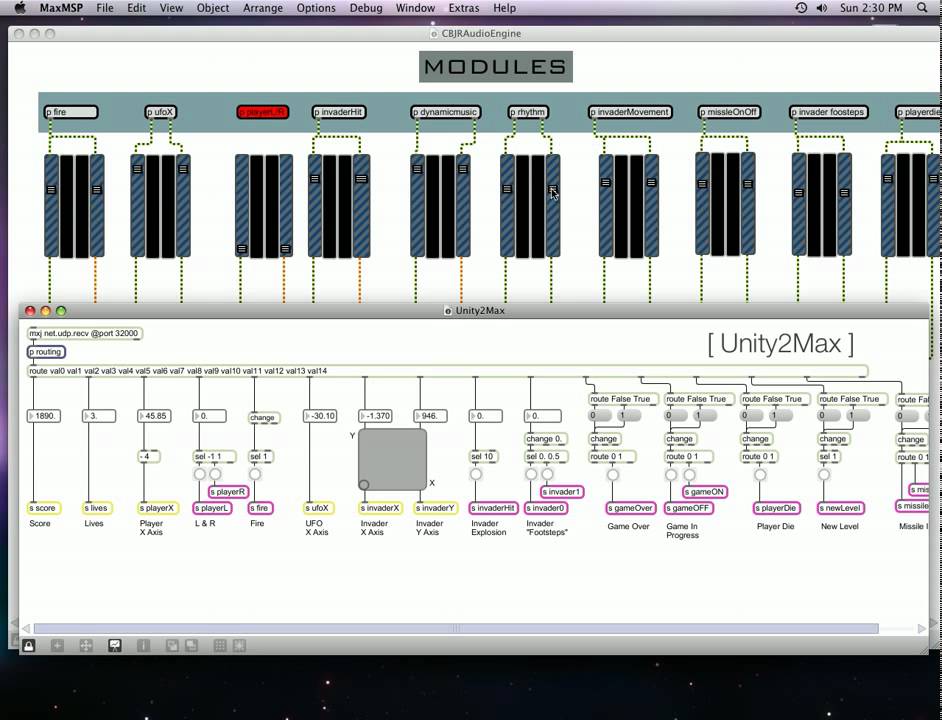Open the Object menu
The height and width of the screenshot is (720, 942).
213,8
